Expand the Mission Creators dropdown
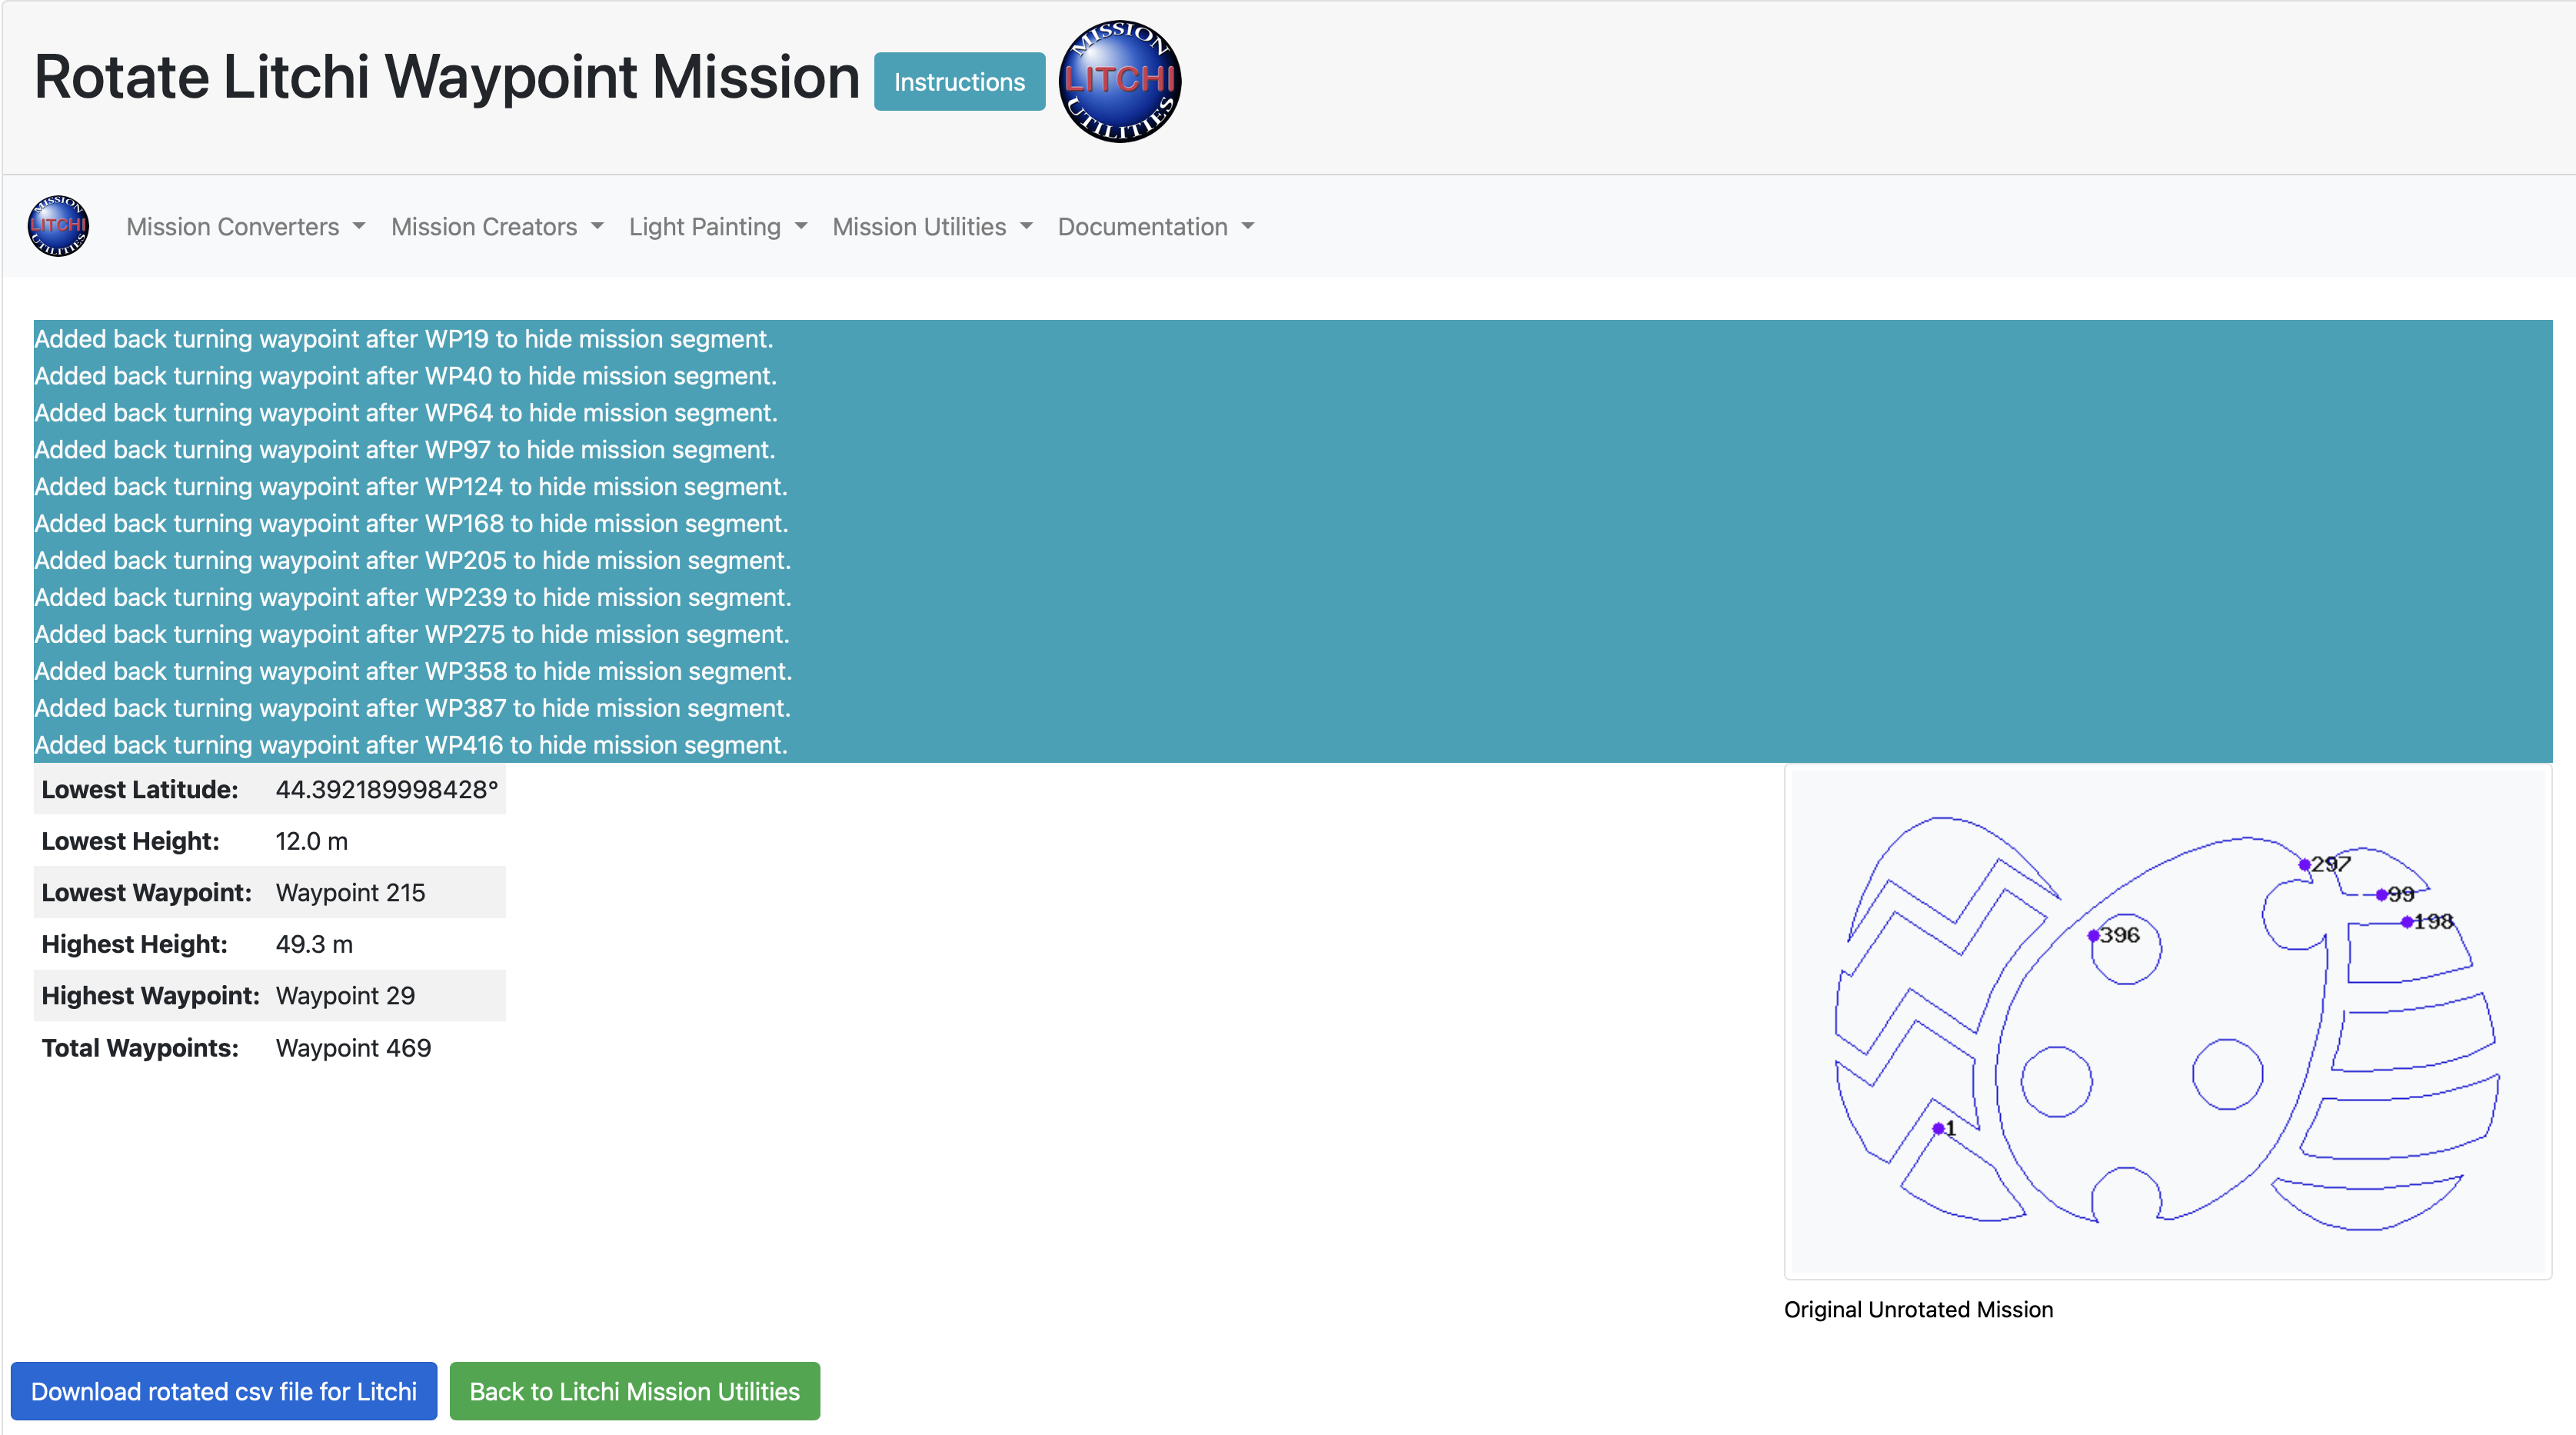 (497, 227)
